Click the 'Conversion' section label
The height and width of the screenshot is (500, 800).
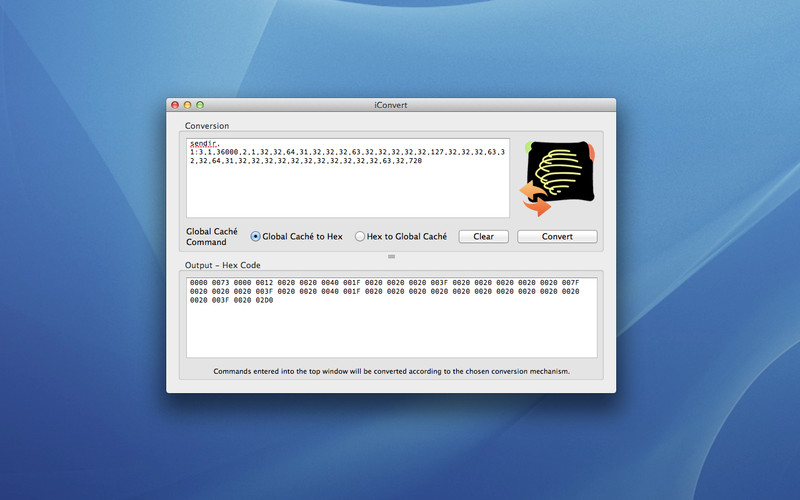click(207, 126)
